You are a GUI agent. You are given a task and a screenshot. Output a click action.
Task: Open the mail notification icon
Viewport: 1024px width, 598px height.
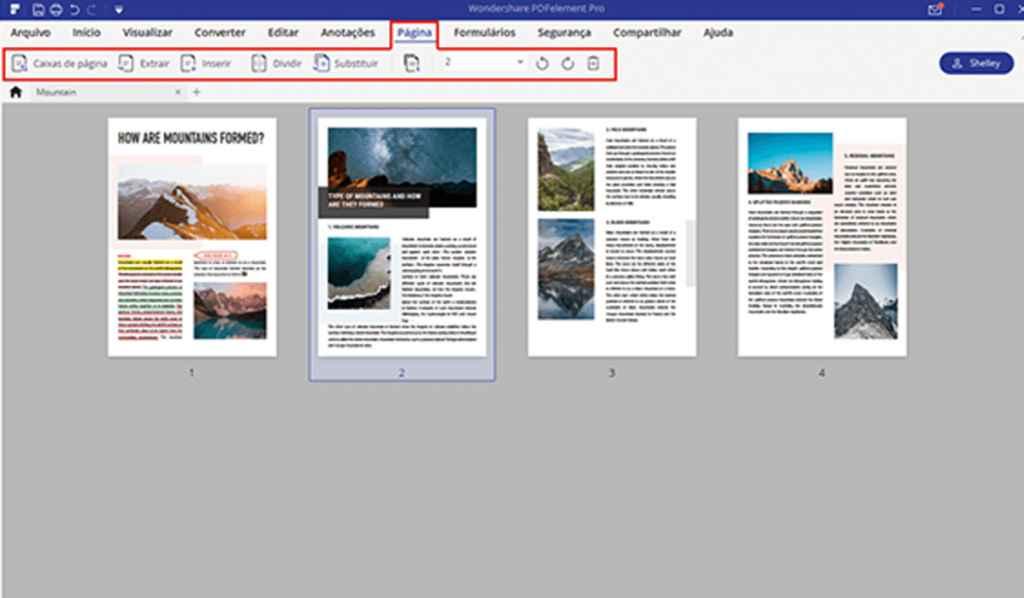[x=935, y=9]
